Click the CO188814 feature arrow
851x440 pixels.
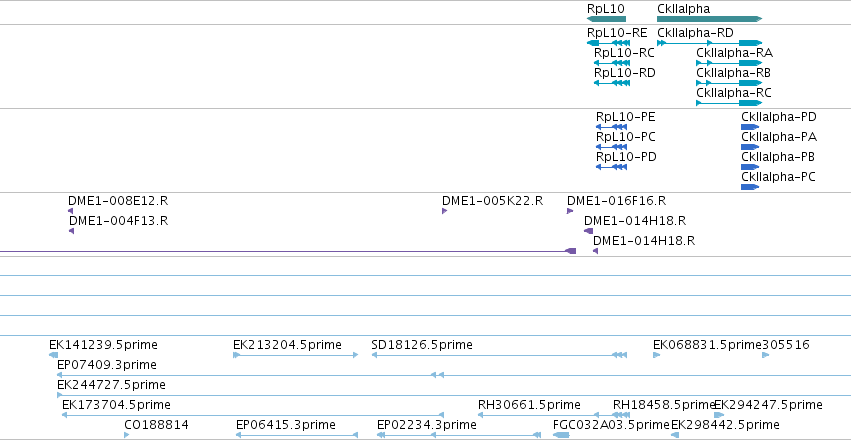click(x=127, y=435)
